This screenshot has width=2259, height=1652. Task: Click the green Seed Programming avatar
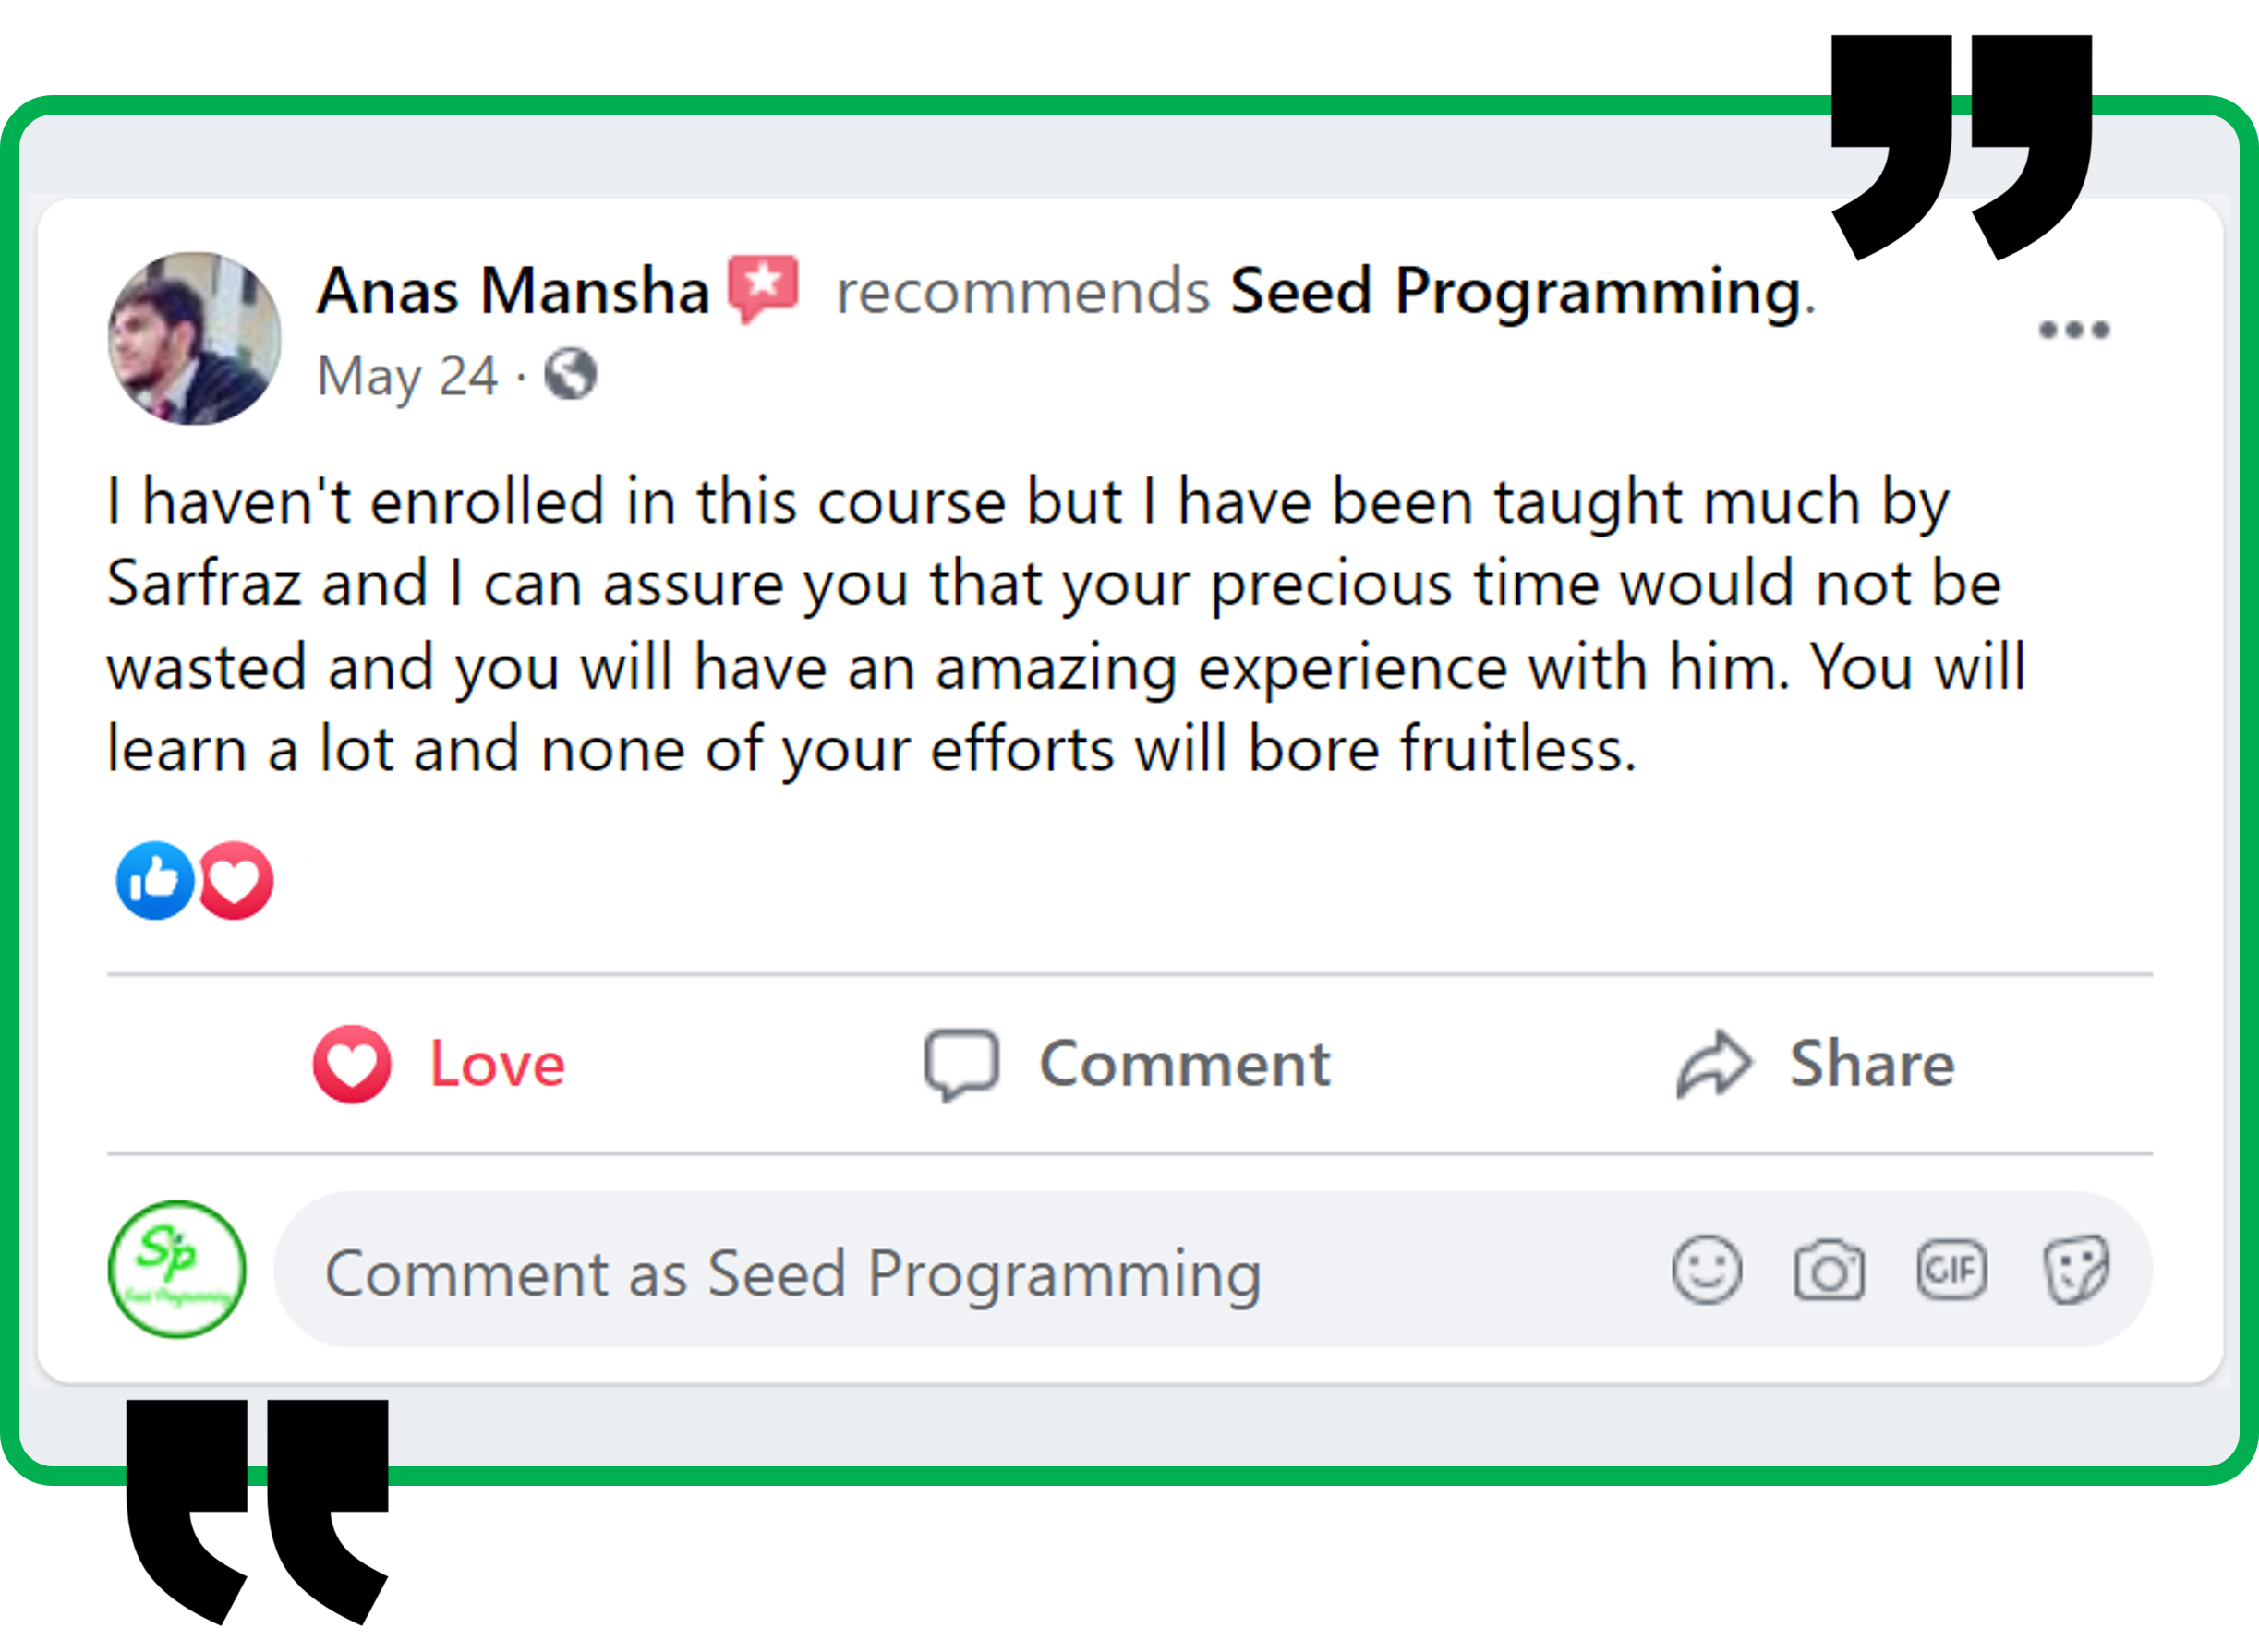point(177,1269)
